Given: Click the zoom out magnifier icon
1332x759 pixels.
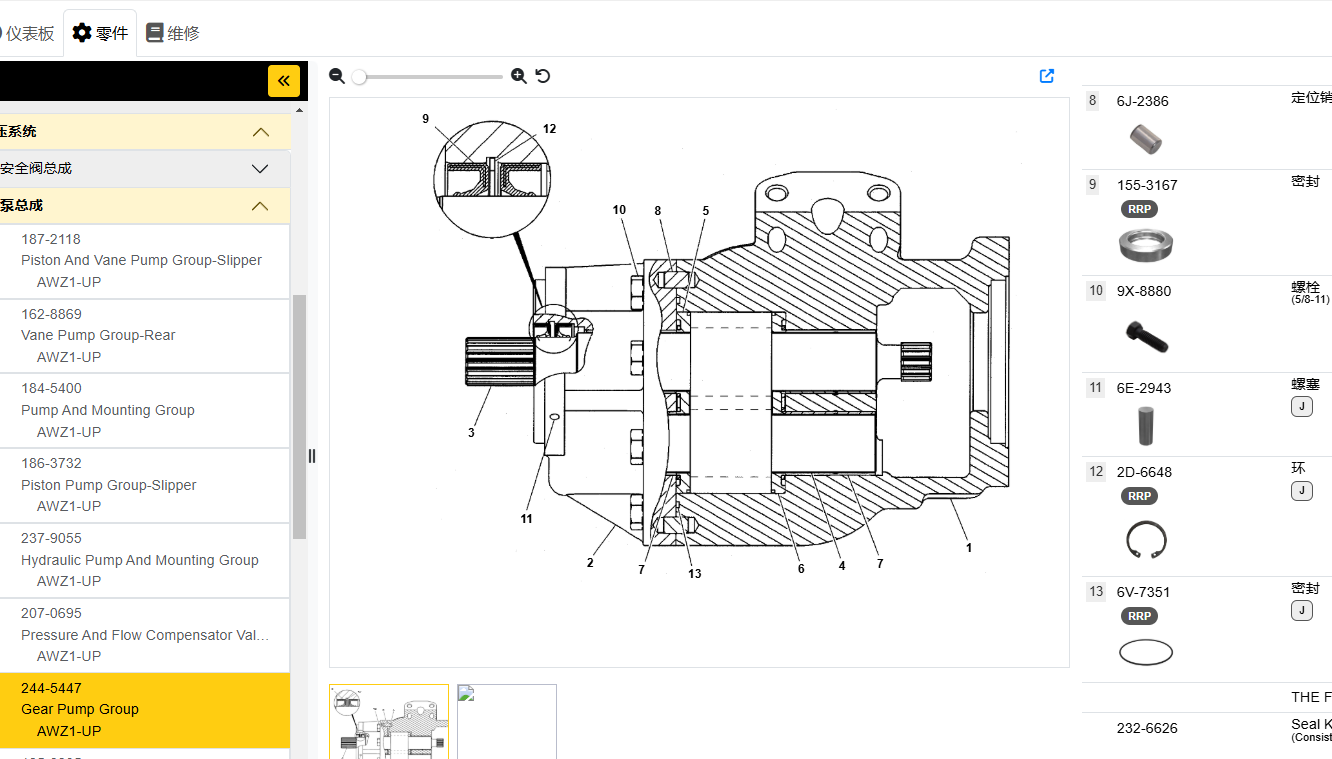Looking at the screenshot, I should tap(337, 76).
